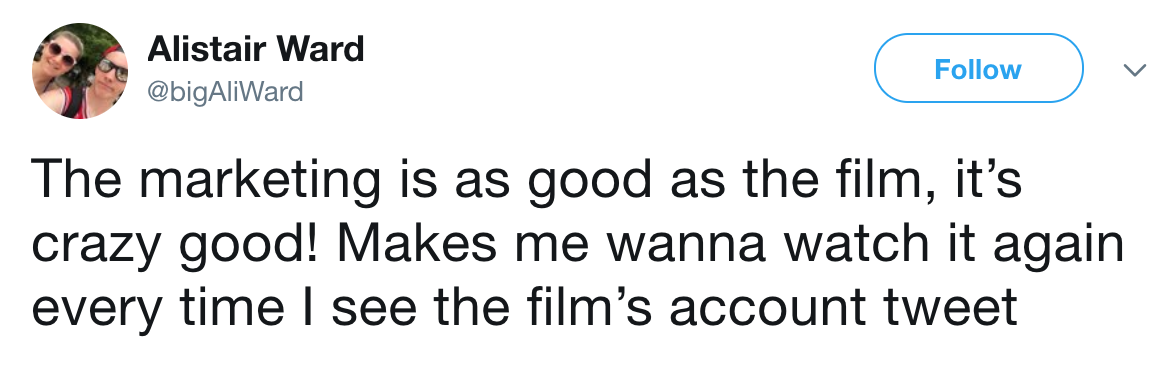Image resolution: width=1176 pixels, height=366 pixels.
Task: Click the word "it's" ending the first line
Action: pos(986,180)
